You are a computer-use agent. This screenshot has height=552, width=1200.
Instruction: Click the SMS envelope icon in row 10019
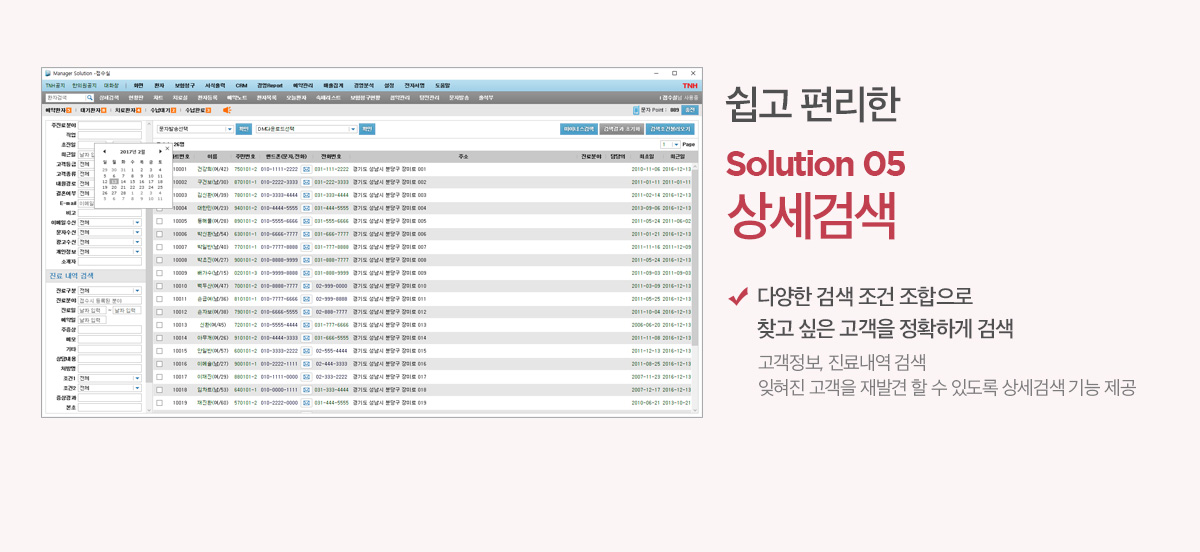tap(307, 402)
